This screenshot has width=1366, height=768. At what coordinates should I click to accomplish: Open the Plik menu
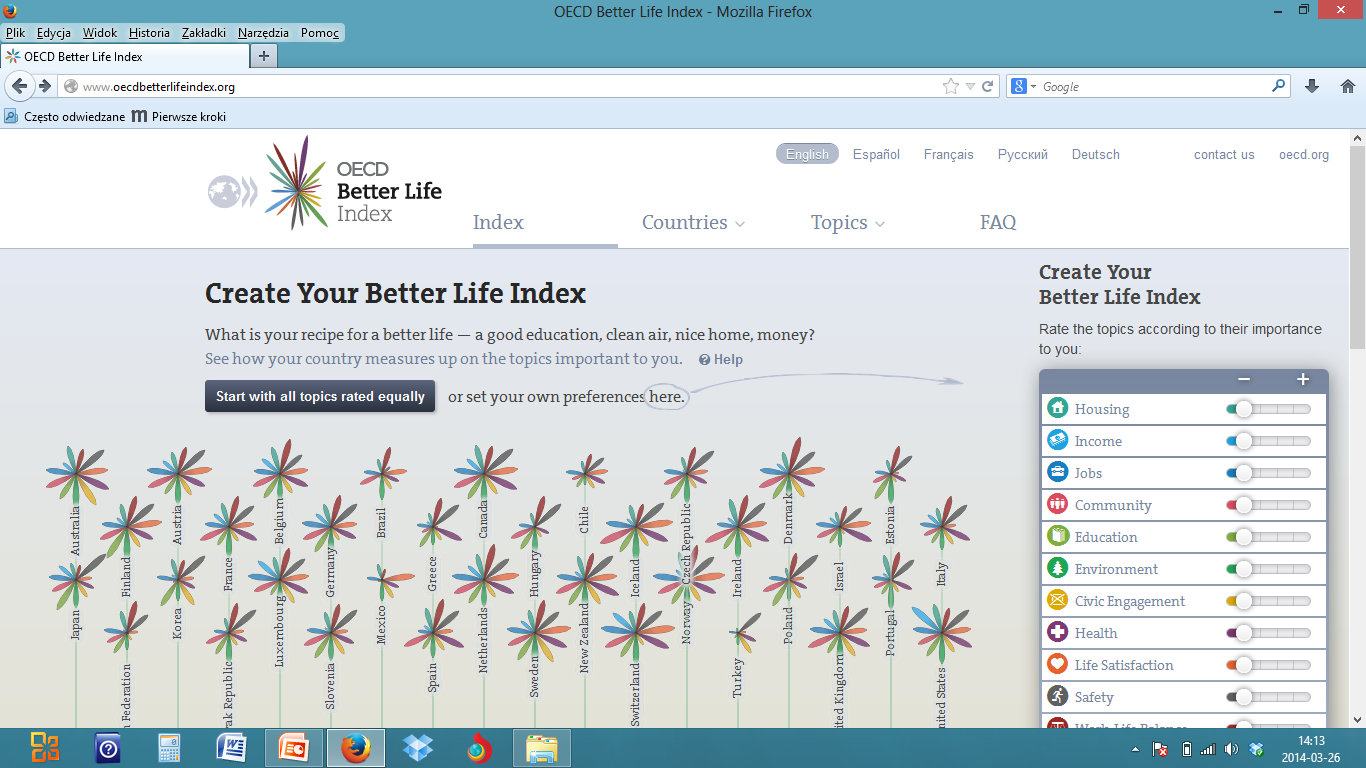pos(15,32)
